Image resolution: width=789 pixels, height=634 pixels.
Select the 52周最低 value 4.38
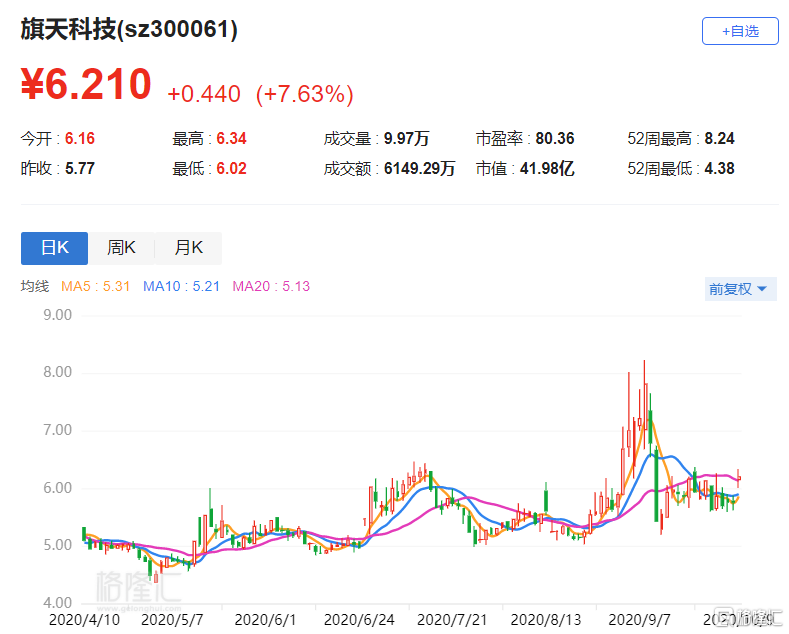(x=720, y=169)
